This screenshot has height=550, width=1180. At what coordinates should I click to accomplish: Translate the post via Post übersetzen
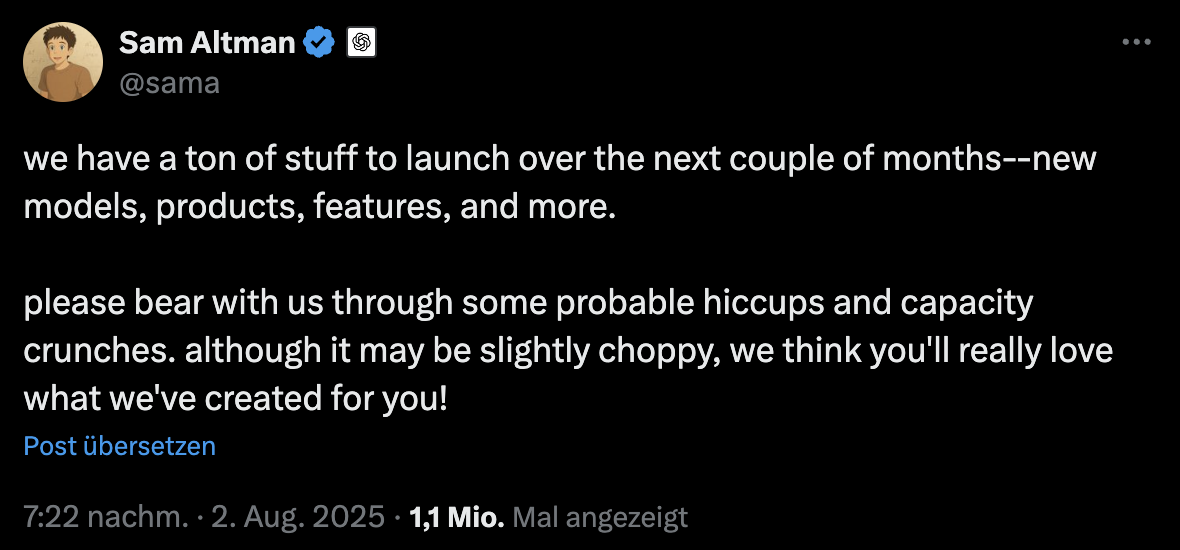(x=120, y=446)
